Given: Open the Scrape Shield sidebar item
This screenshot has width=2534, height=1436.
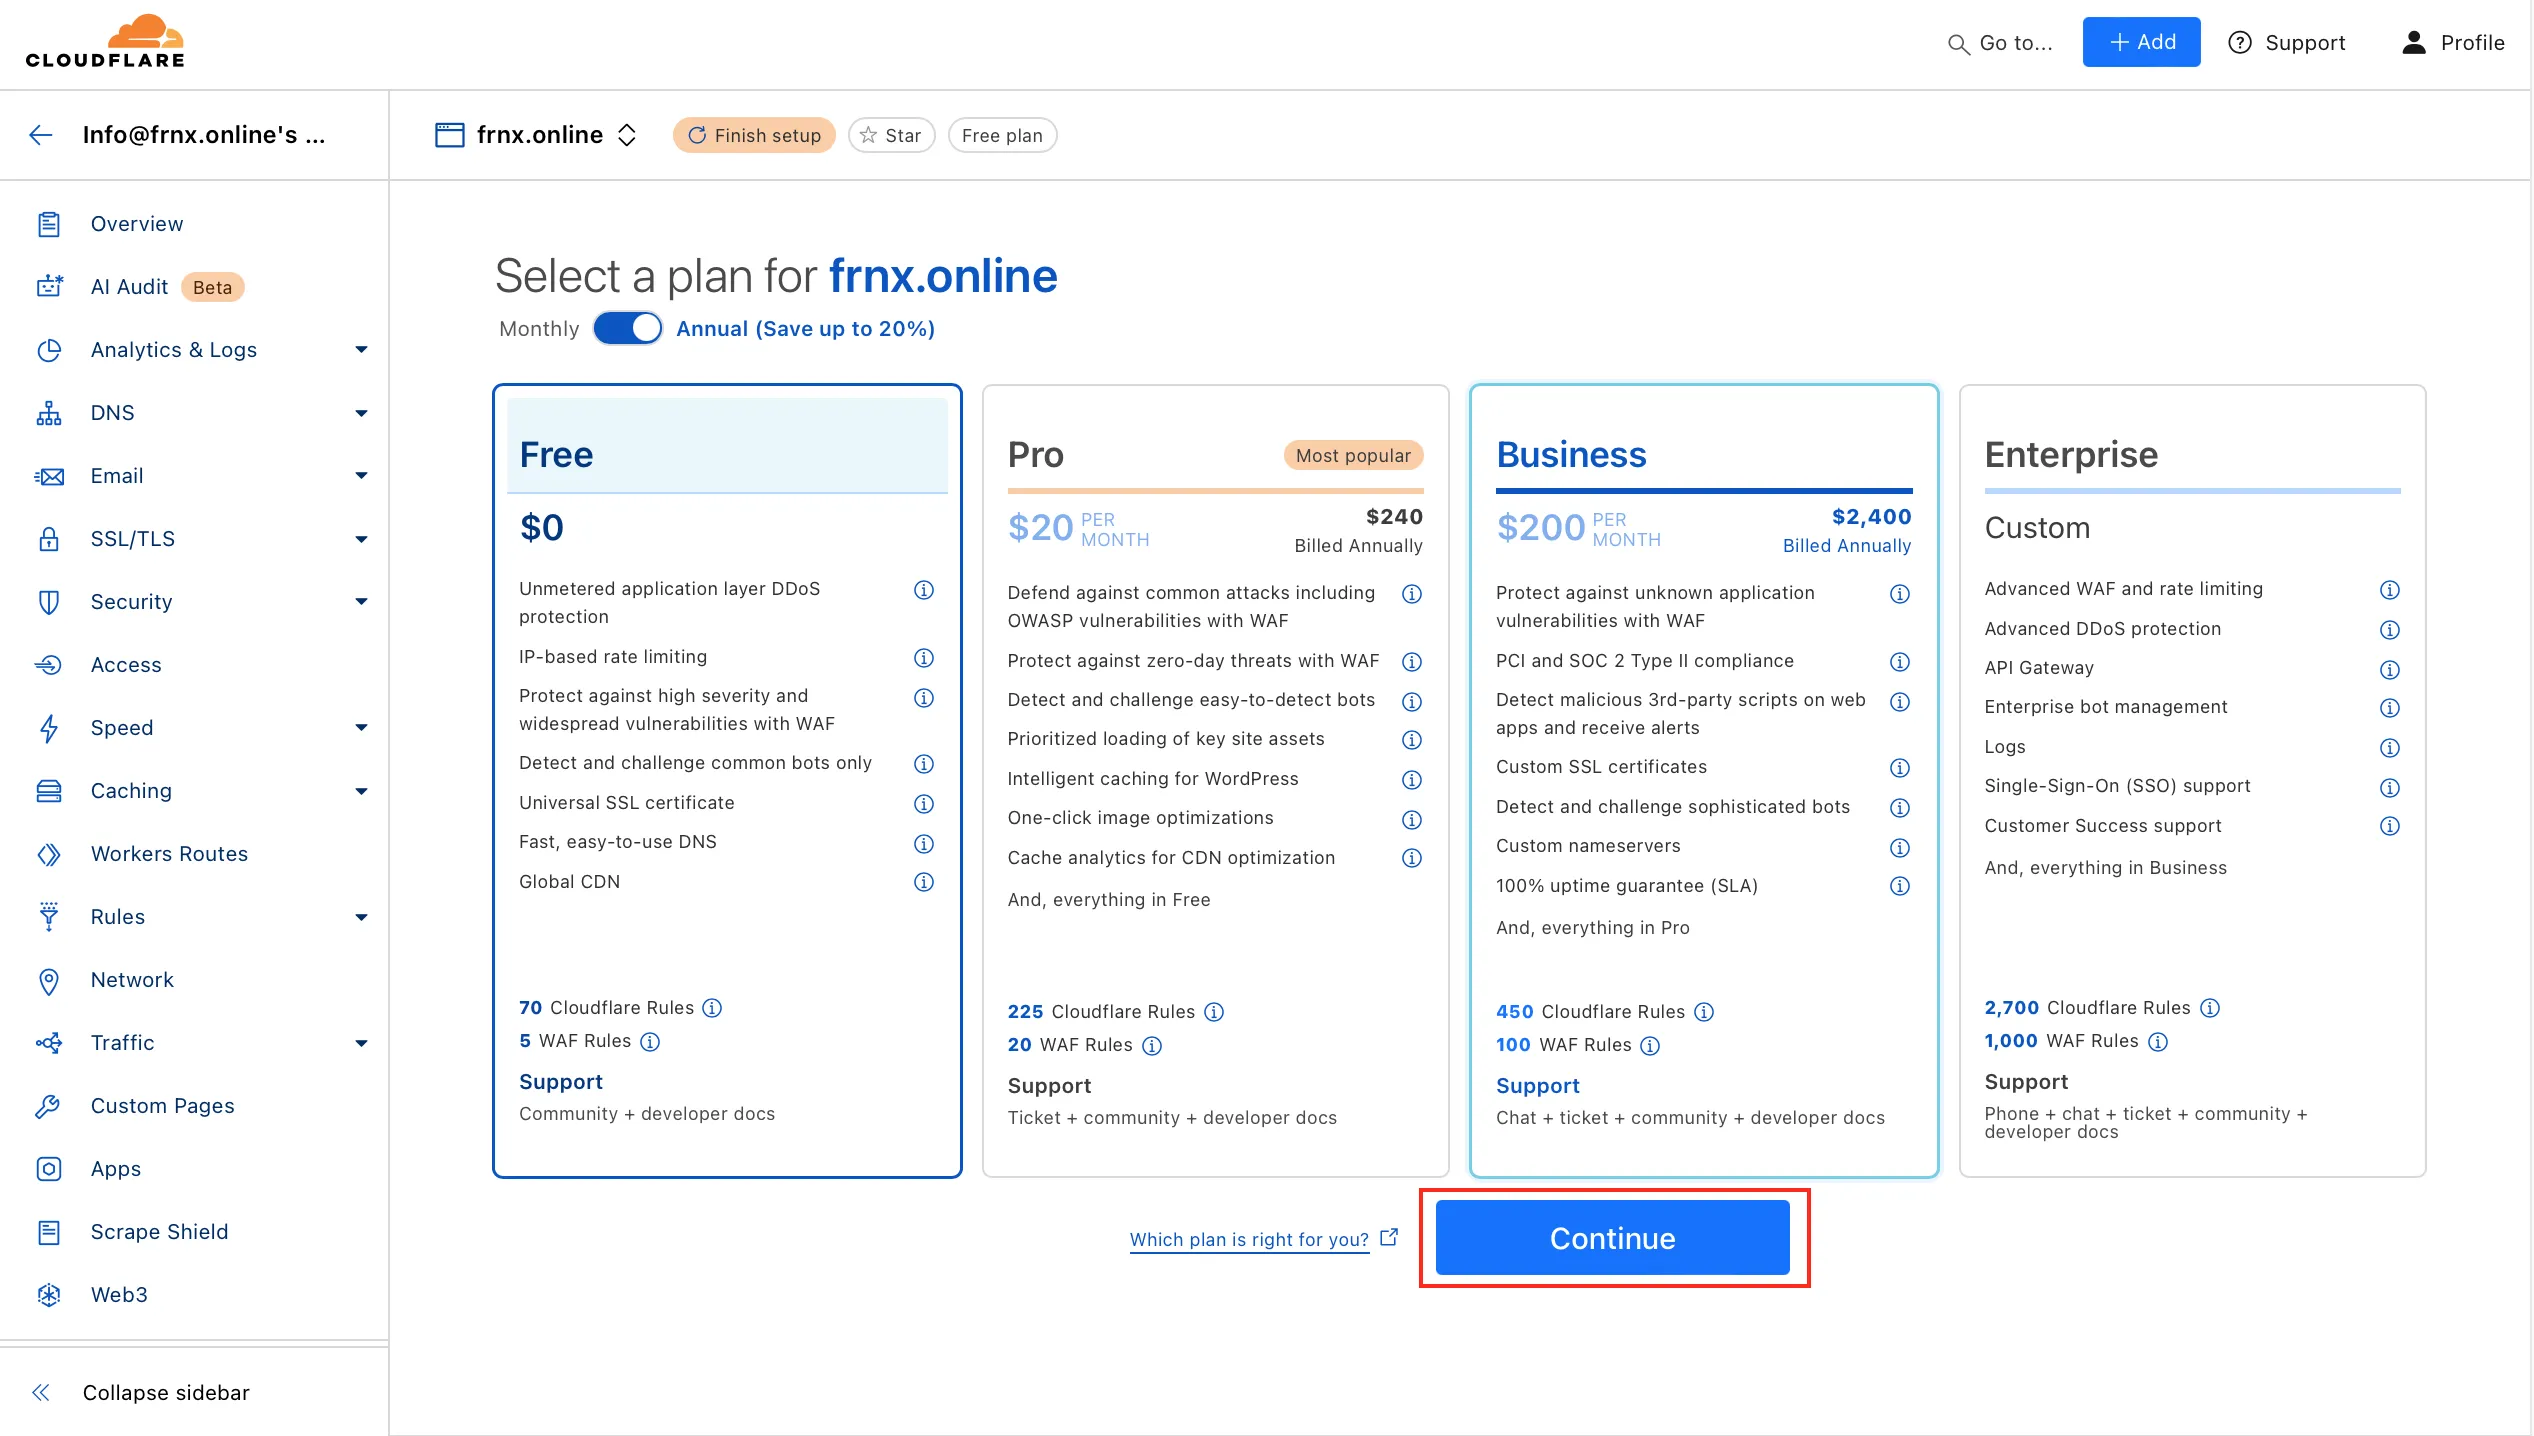Looking at the screenshot, I should click(x=159, y=1232).
